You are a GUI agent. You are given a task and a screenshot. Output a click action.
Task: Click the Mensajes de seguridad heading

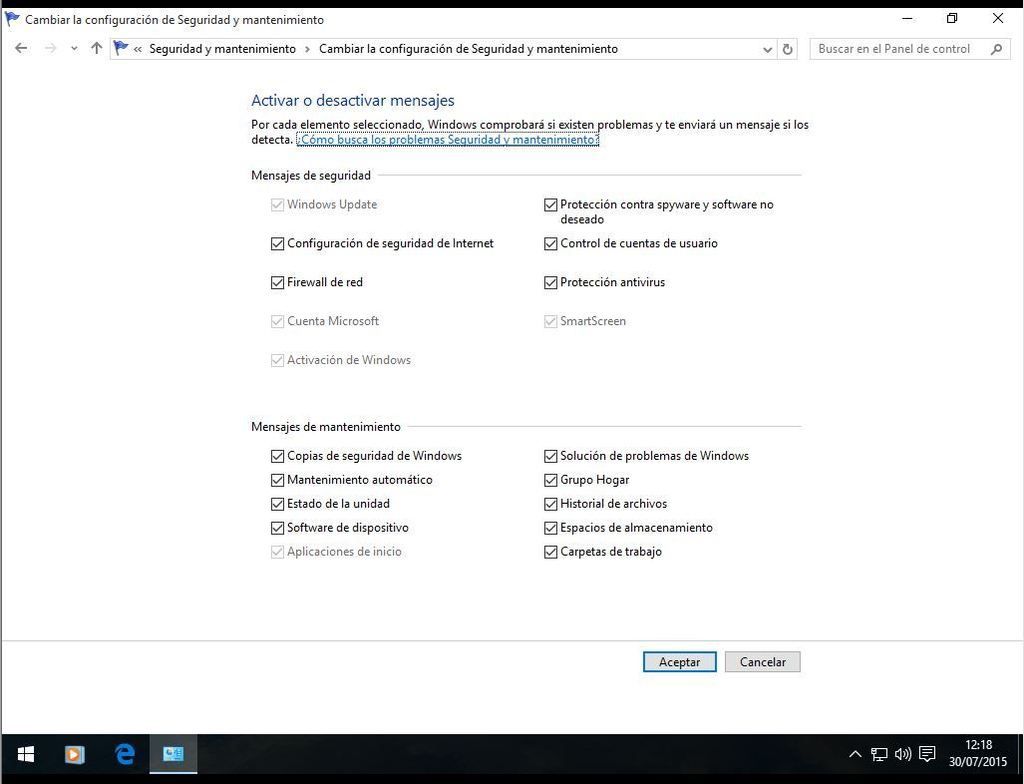[311, 175]
